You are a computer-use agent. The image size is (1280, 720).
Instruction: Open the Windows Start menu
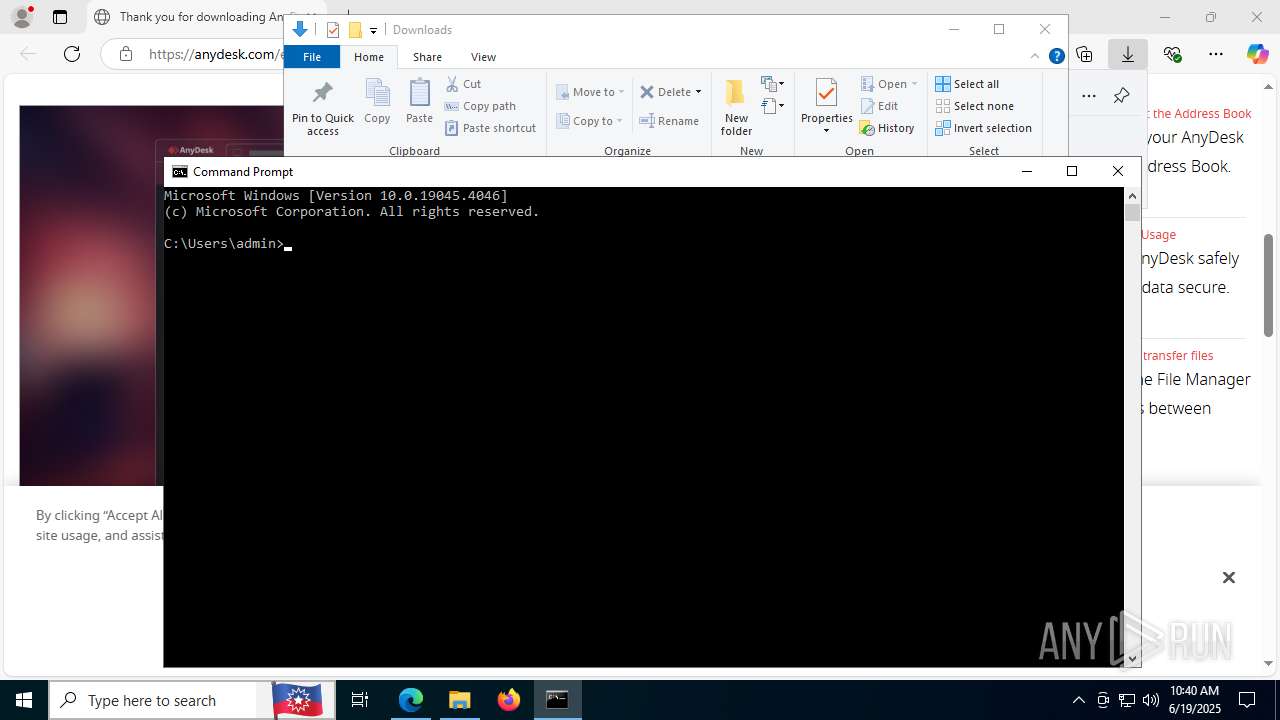pos(24,700)
